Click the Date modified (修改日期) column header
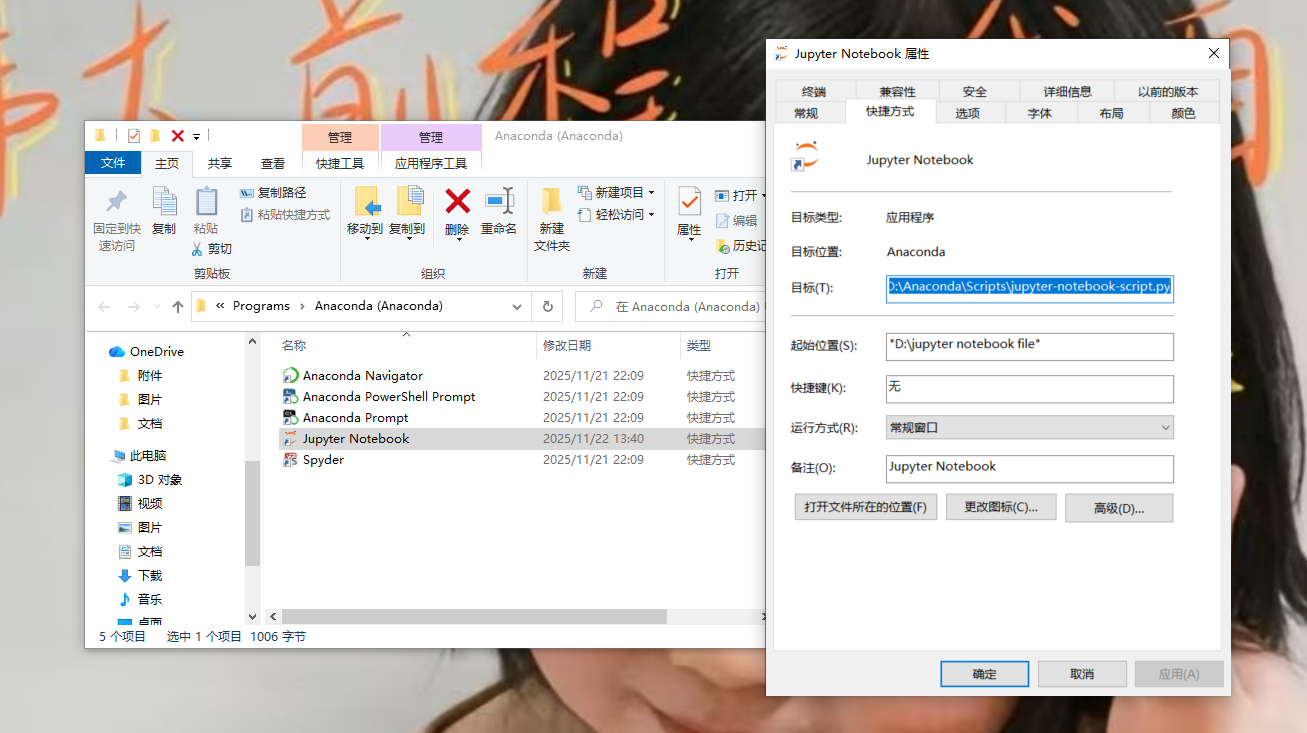Viewport: 1307px width, 733px height. 567,345
